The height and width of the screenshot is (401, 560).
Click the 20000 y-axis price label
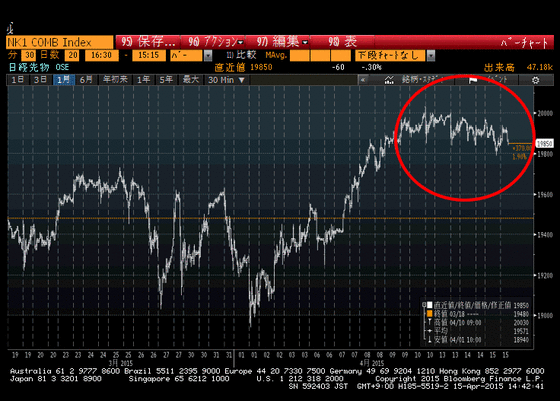pos(545,113)
